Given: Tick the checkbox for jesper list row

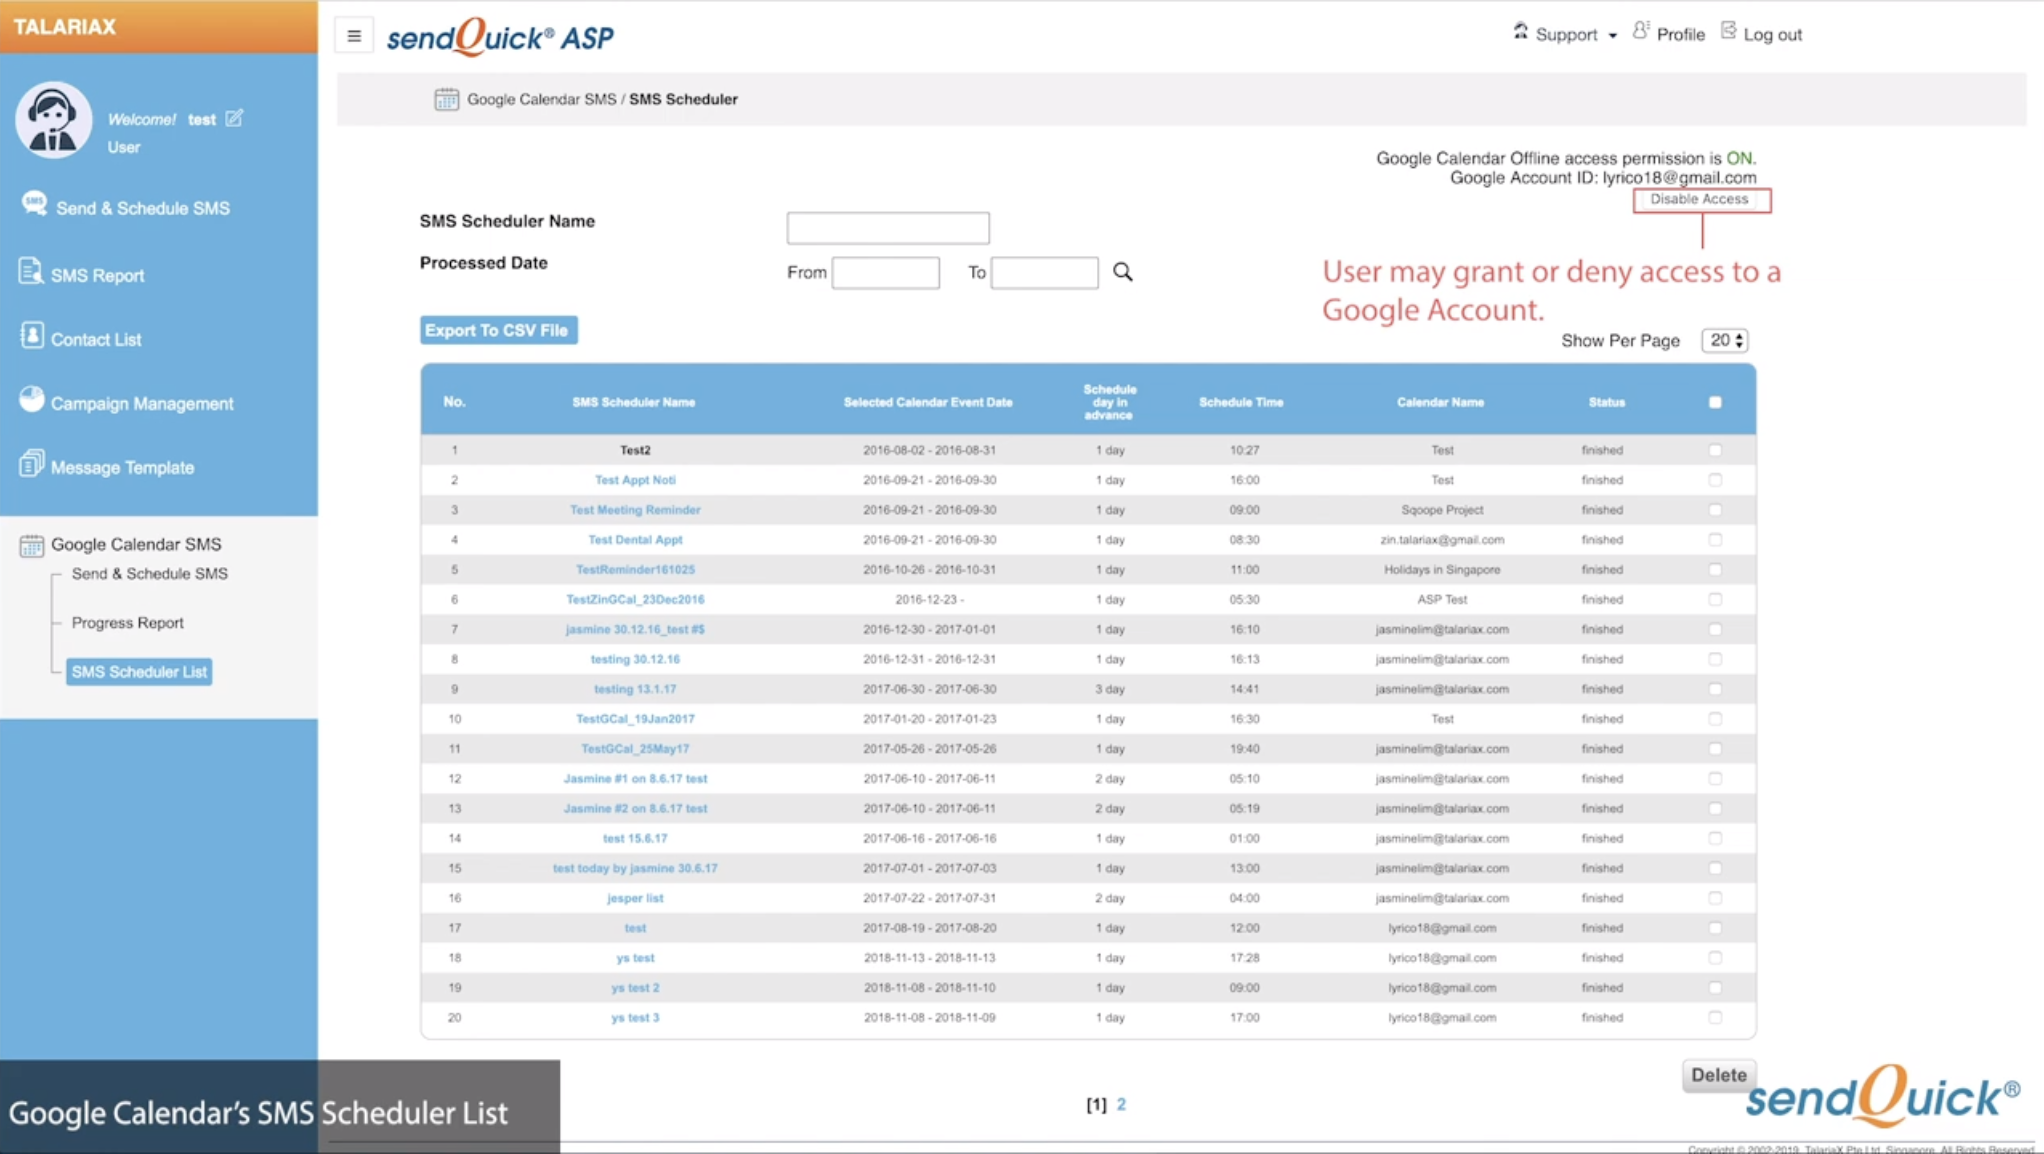Looking at the screenshot, I should tap(1715, 898).
